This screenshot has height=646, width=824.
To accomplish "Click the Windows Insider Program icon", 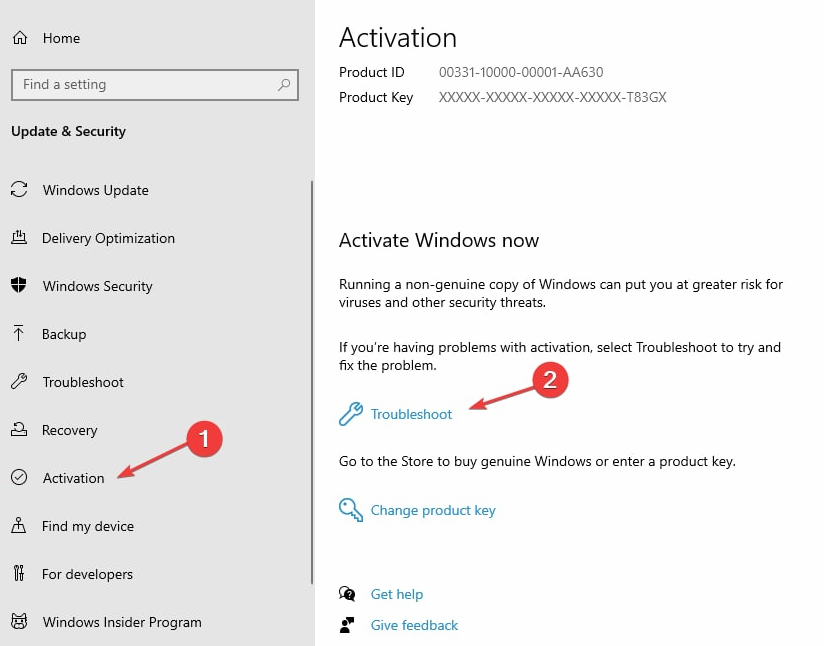I will (19, 622).
